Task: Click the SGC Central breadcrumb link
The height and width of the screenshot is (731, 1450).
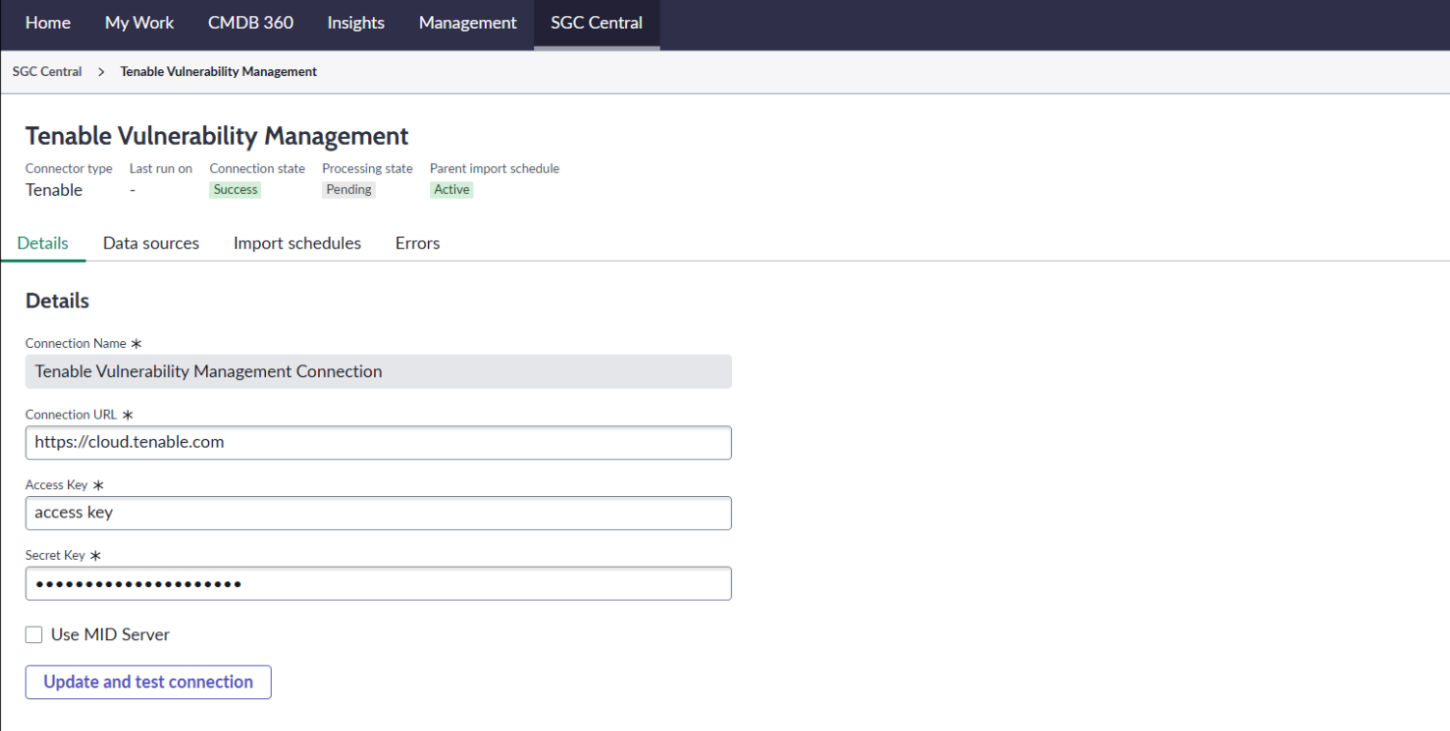Action: (47, 72)
